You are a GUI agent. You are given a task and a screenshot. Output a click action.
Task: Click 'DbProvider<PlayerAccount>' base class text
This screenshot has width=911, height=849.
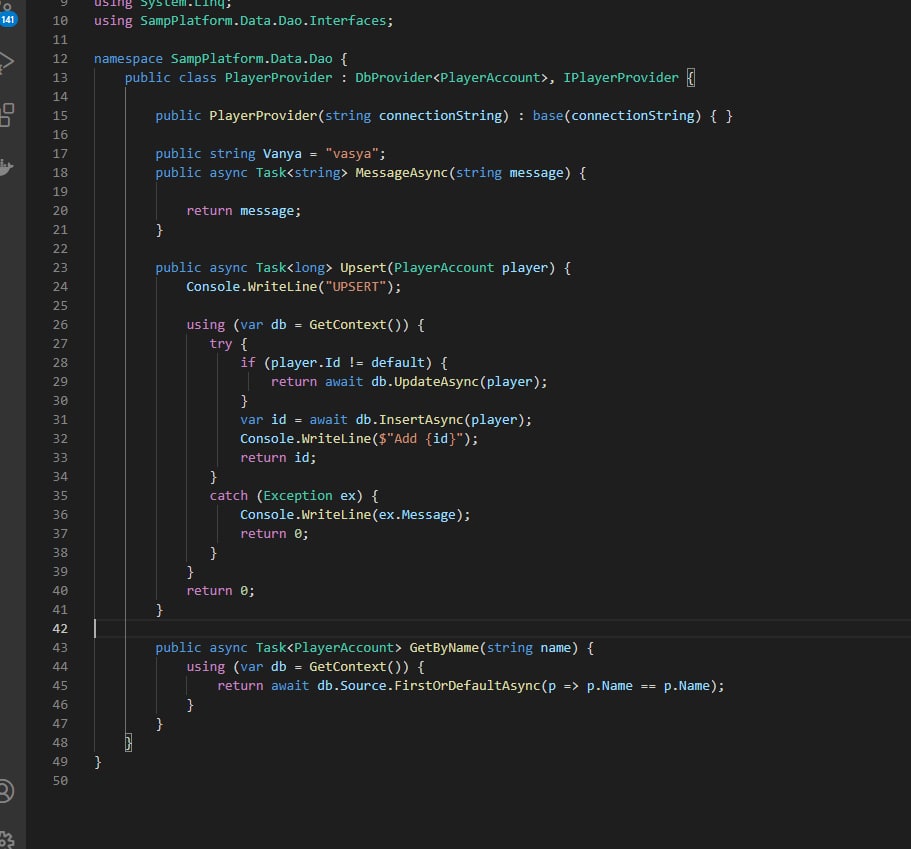click(451, 78)
